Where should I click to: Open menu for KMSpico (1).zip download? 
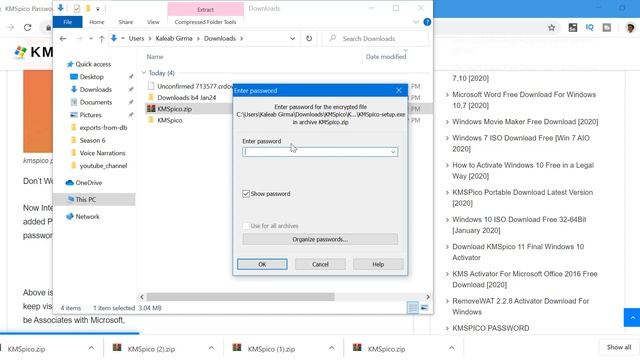coord(331,348)
